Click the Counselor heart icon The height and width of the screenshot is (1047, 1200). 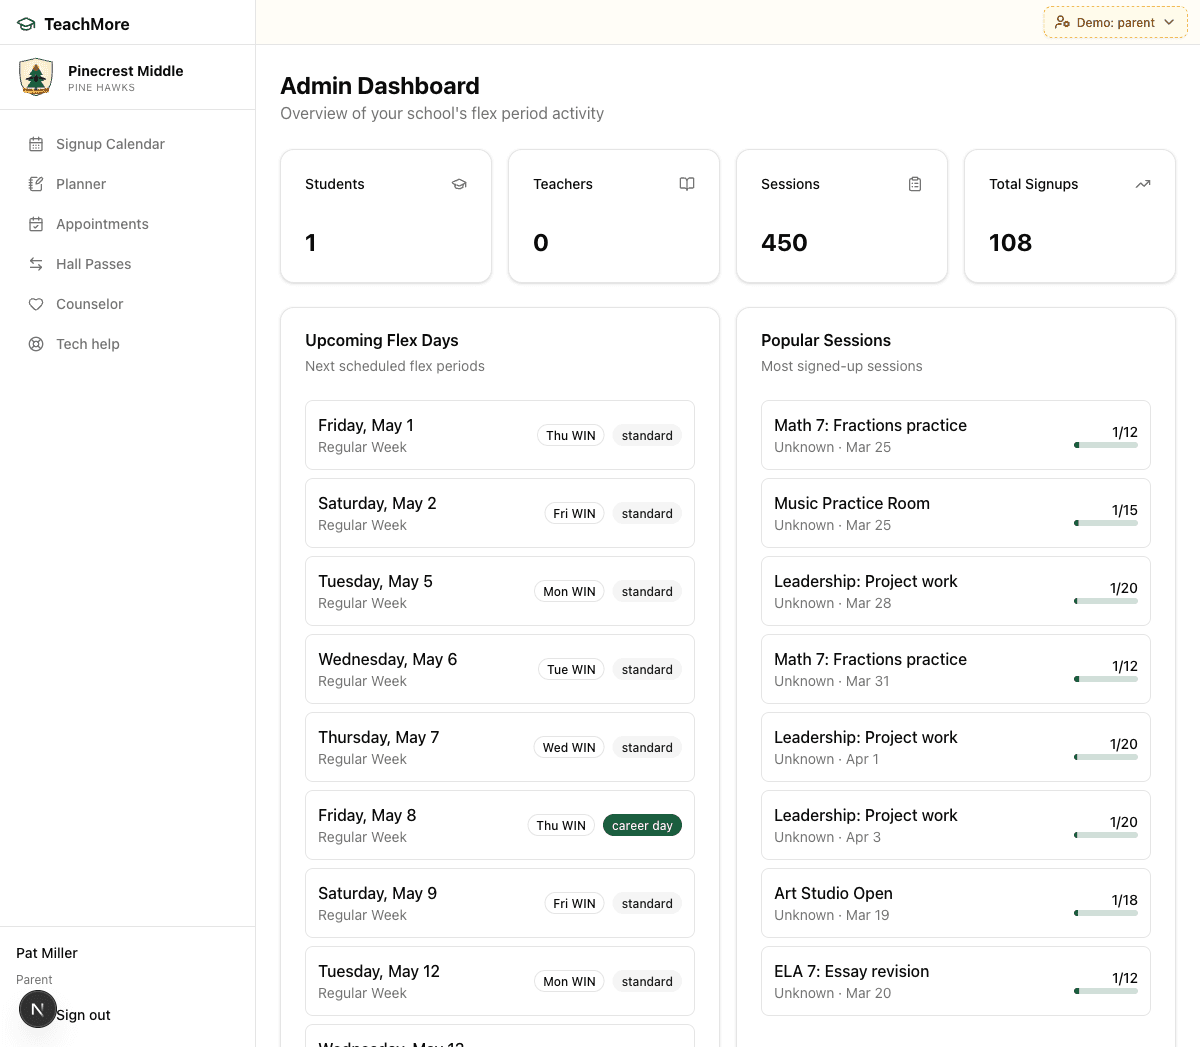point(36,304)
